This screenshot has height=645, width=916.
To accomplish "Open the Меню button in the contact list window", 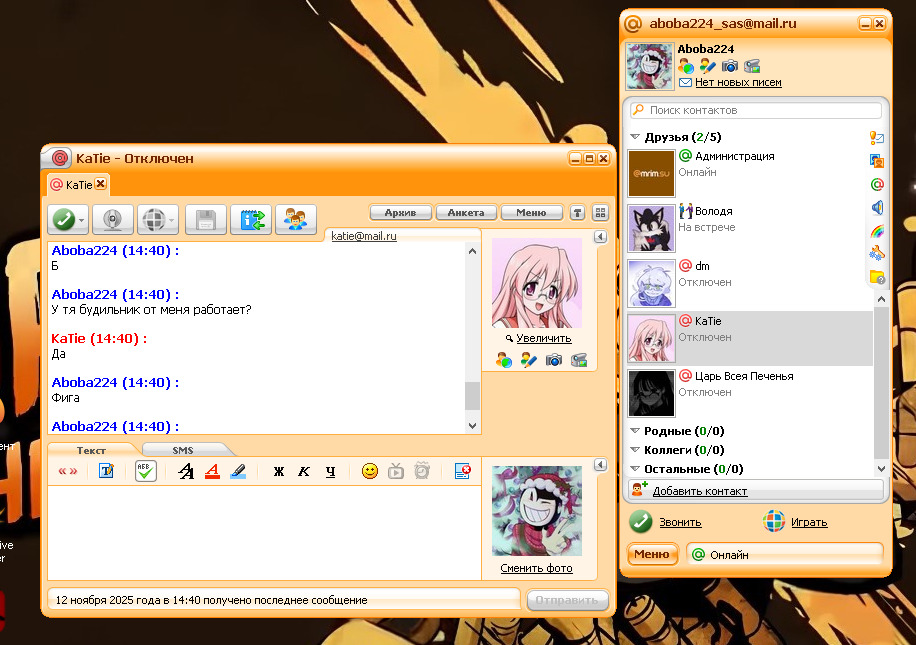I will (x=652, y=554).
